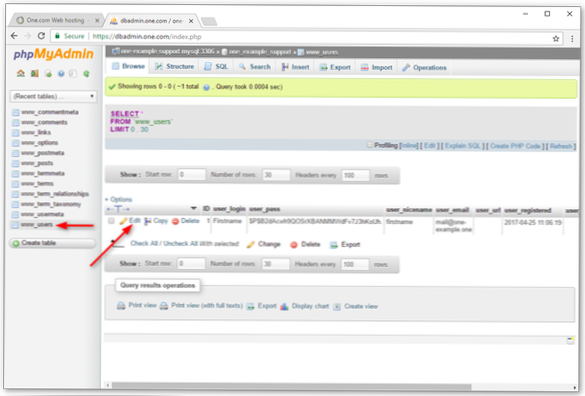Open the SQL documentation icon
The width and height of the screenshot is (585, 396).
pos(73,74)
